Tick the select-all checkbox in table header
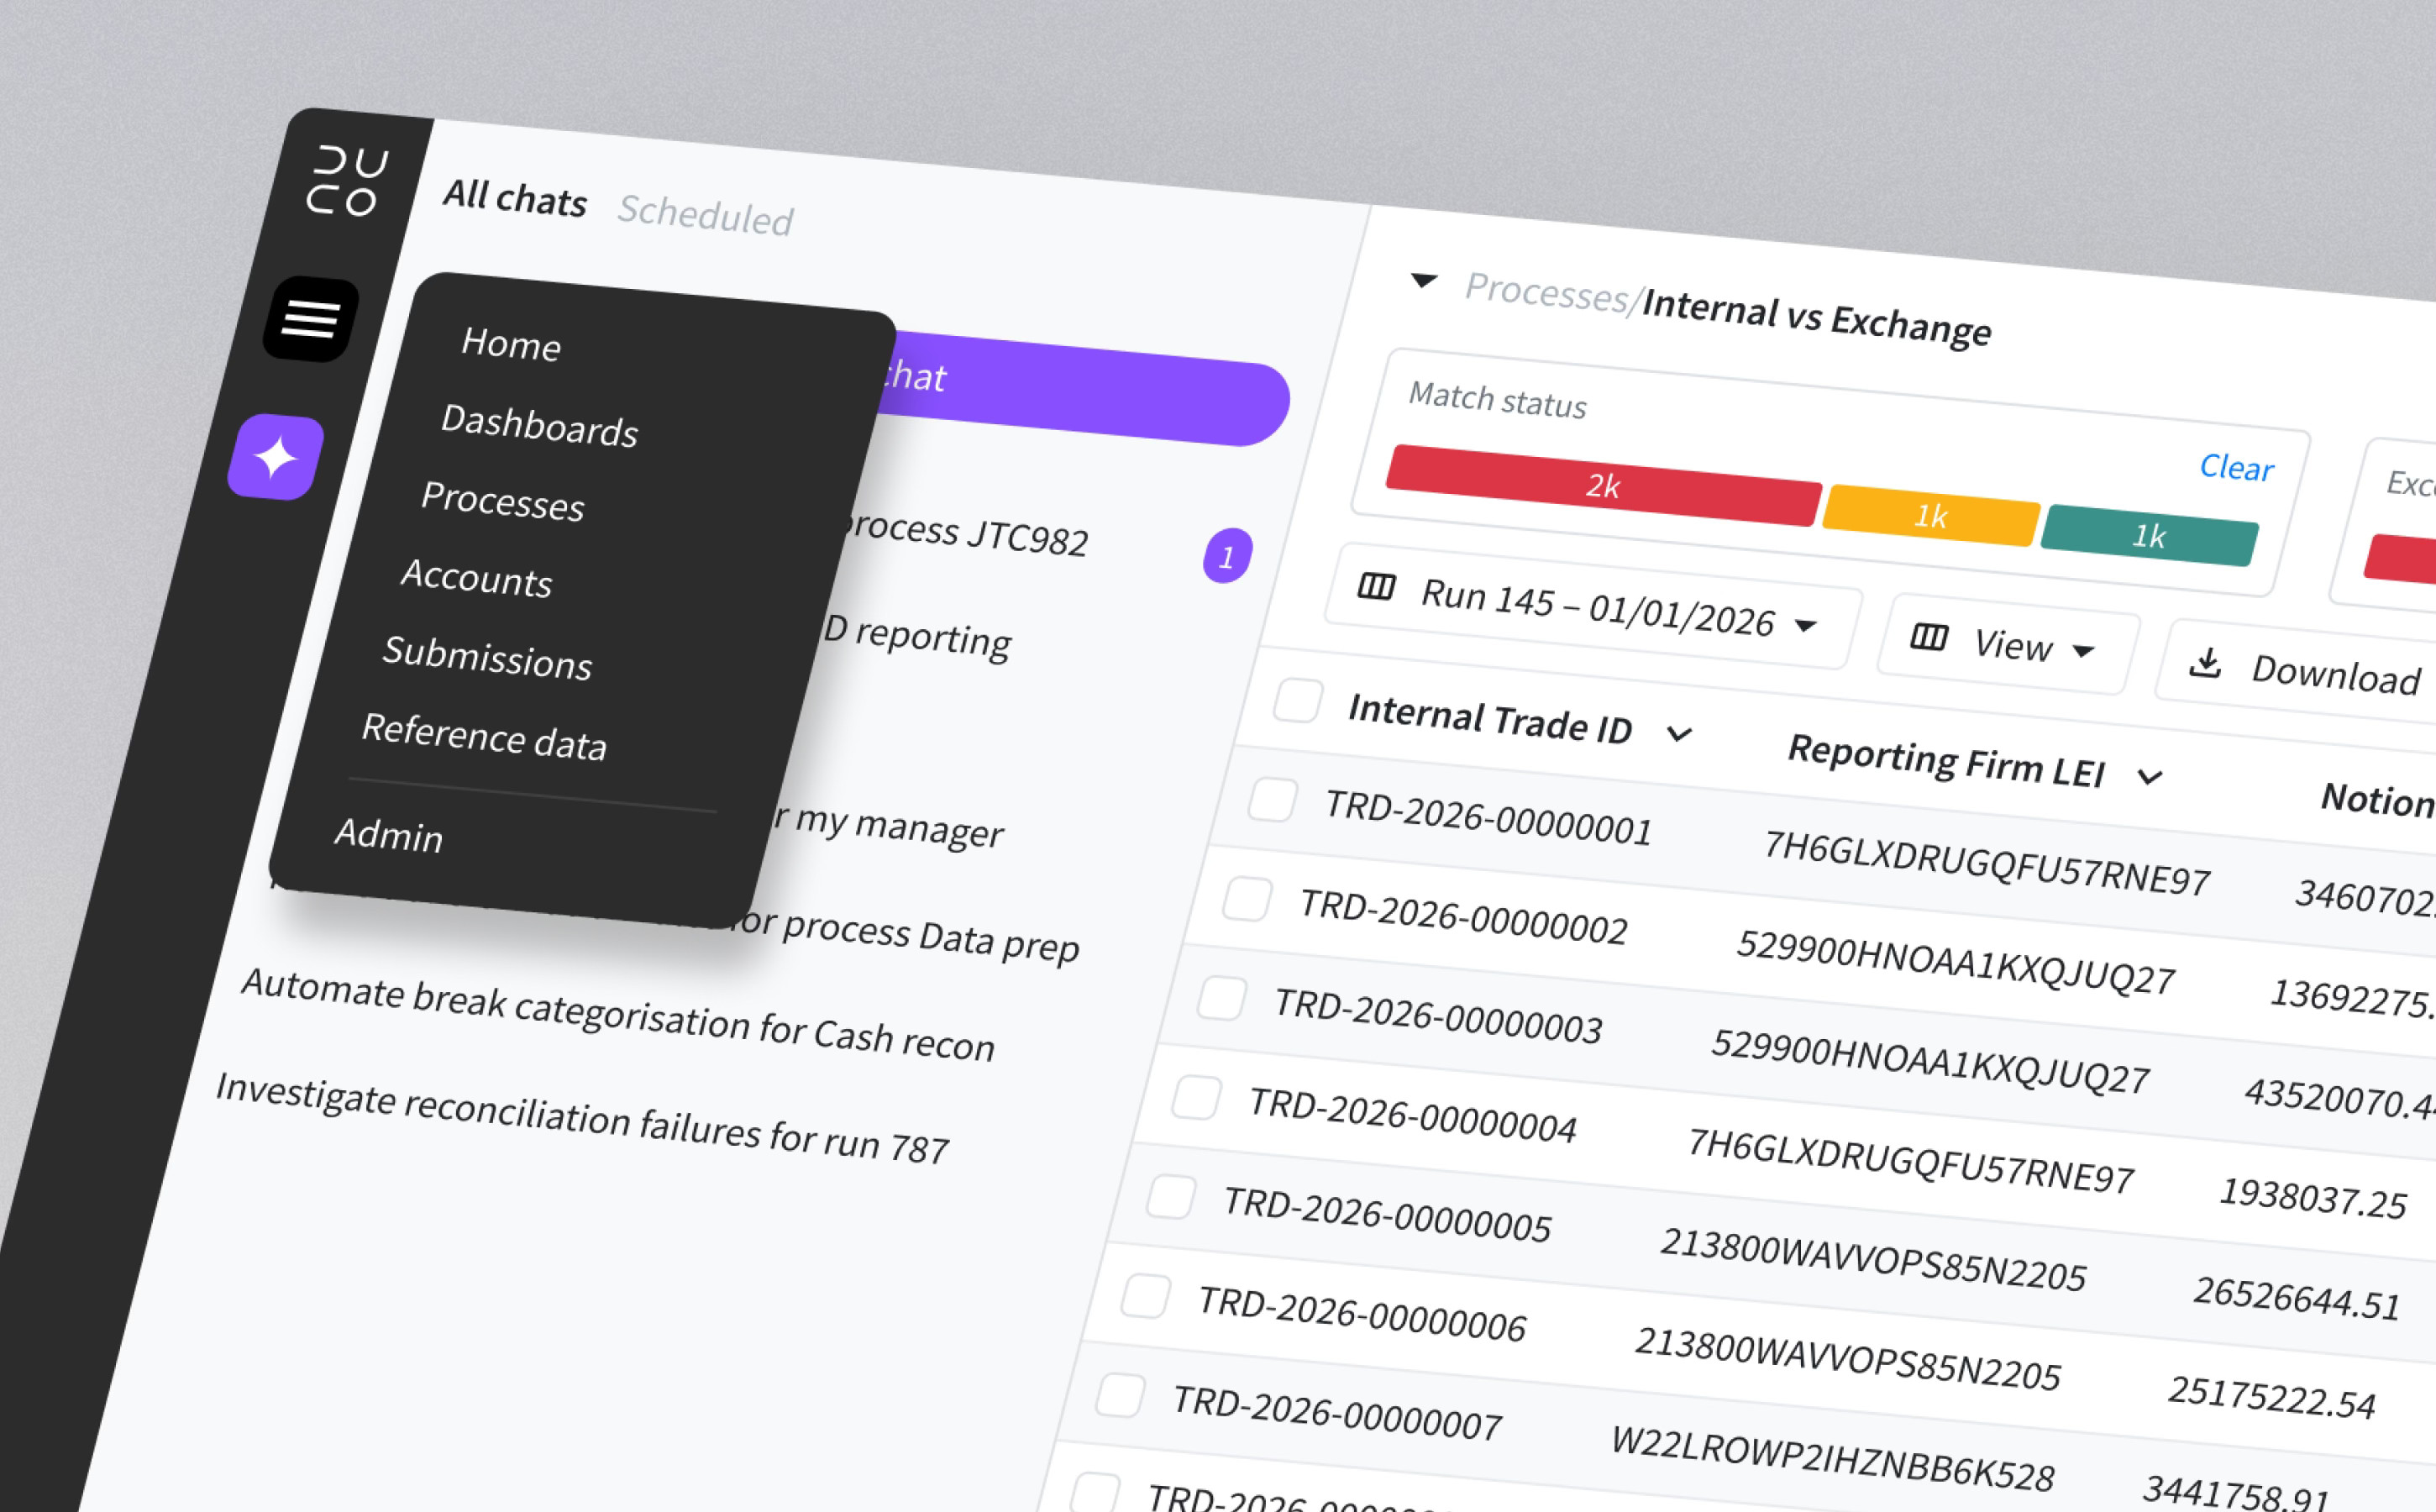Viewport: 2436px width, 1512px height. 1298,700
